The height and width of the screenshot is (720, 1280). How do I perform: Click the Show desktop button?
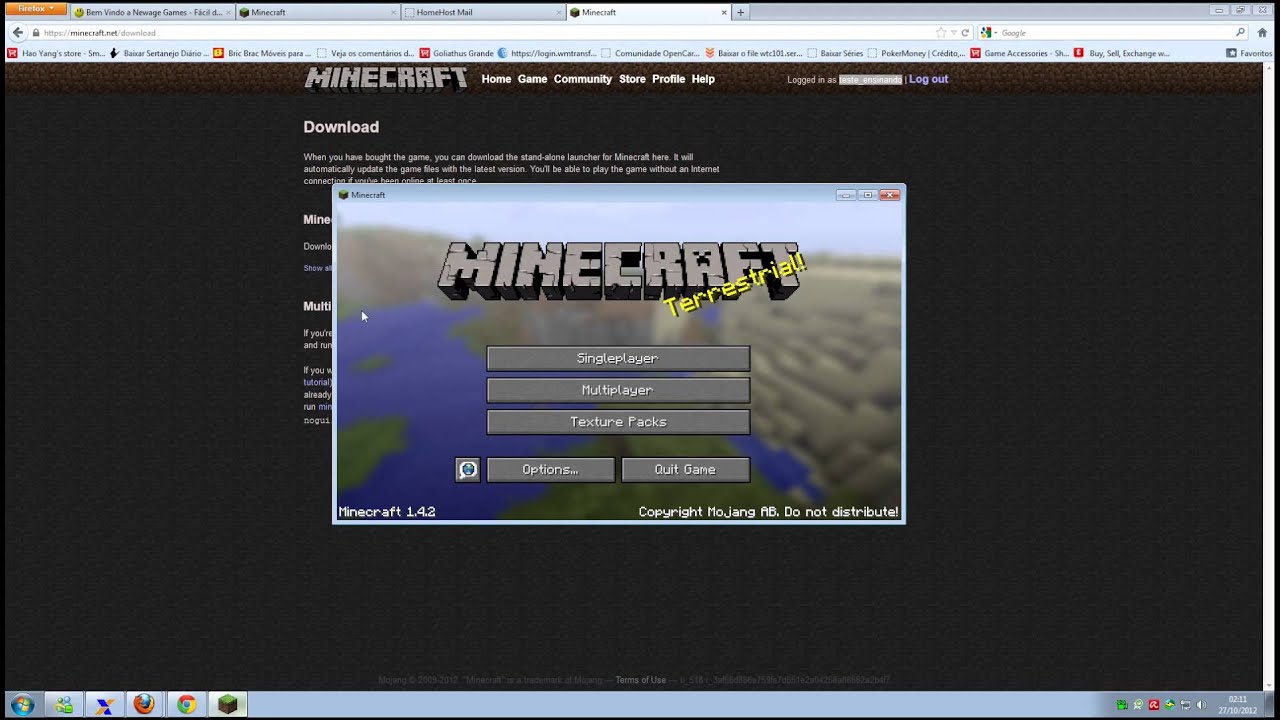(1270, 705)
